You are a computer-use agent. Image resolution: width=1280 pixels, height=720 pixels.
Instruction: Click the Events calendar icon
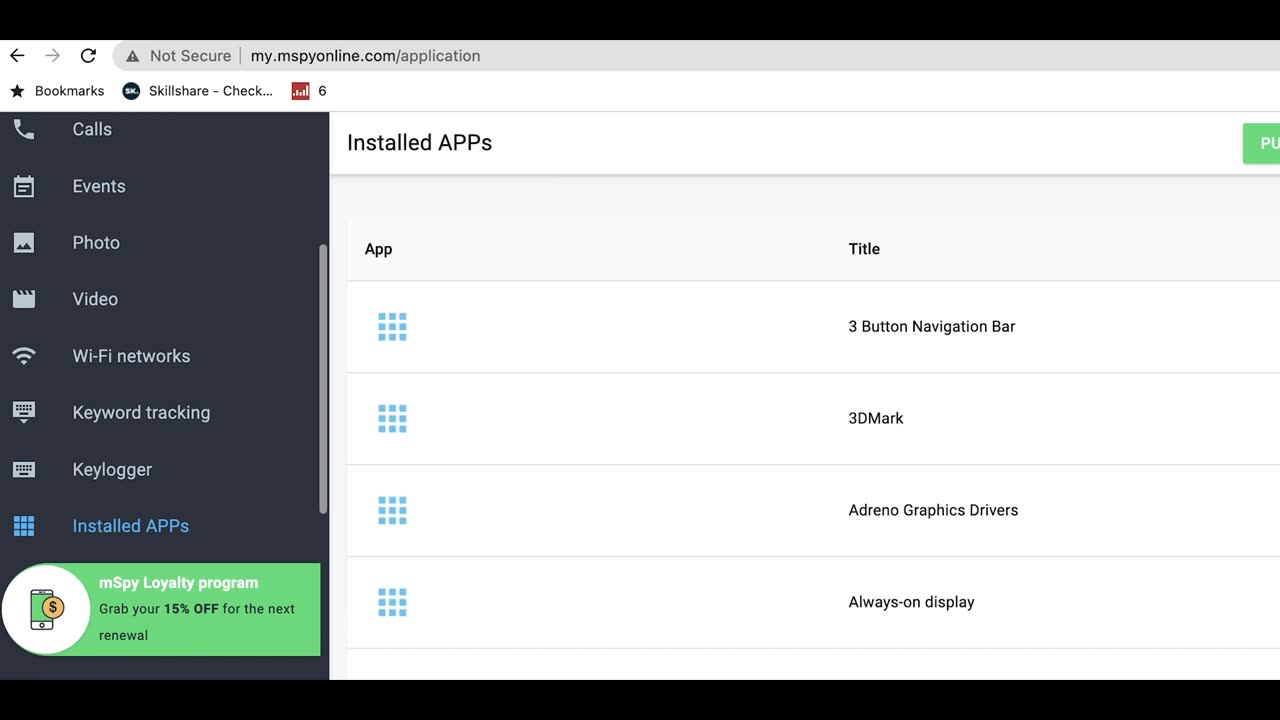(24, 186)
